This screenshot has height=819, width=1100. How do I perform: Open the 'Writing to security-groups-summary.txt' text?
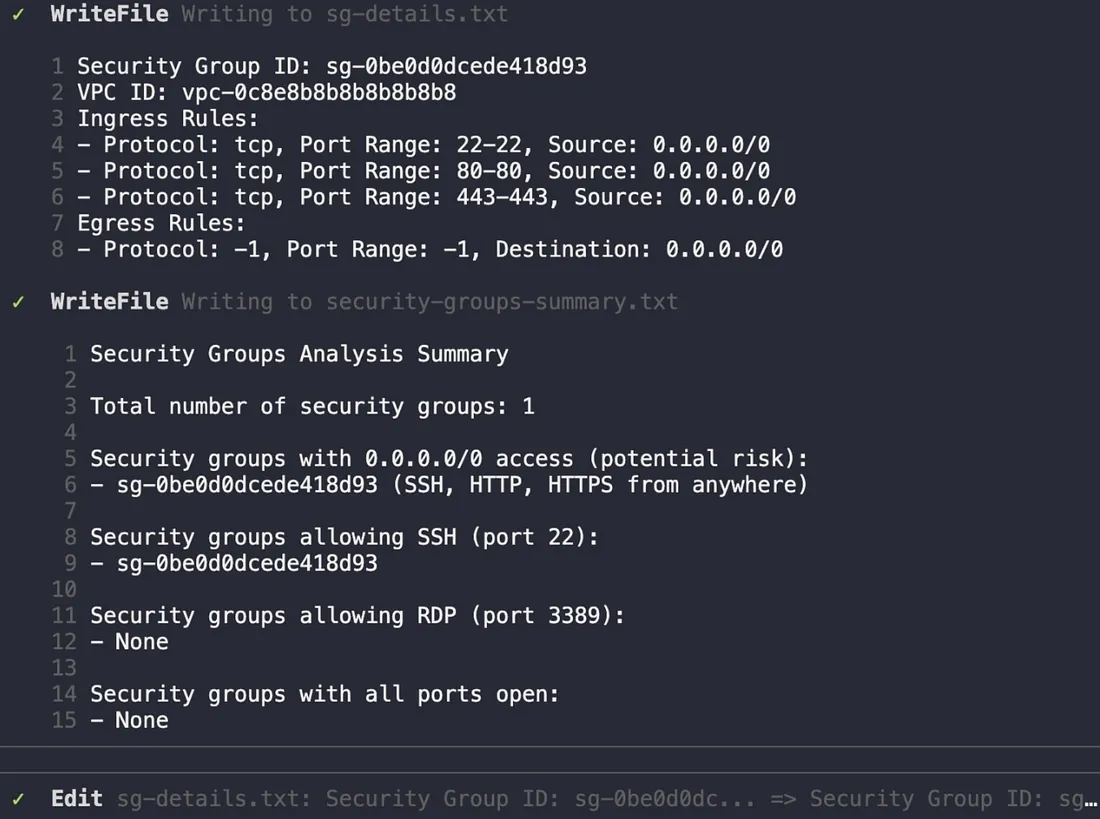coord(430,301)
